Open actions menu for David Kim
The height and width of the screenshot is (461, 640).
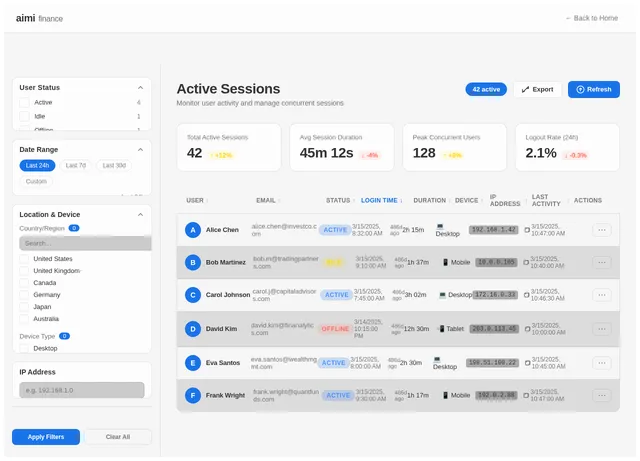tap(602, 329)
